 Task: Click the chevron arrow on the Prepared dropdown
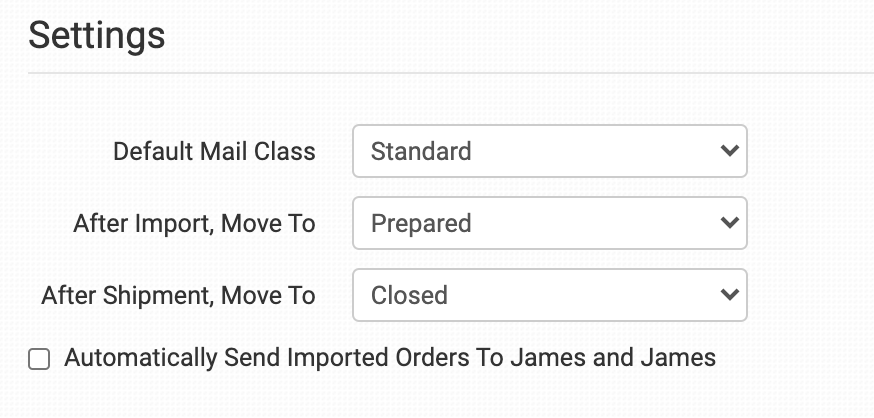click(728, 224)
